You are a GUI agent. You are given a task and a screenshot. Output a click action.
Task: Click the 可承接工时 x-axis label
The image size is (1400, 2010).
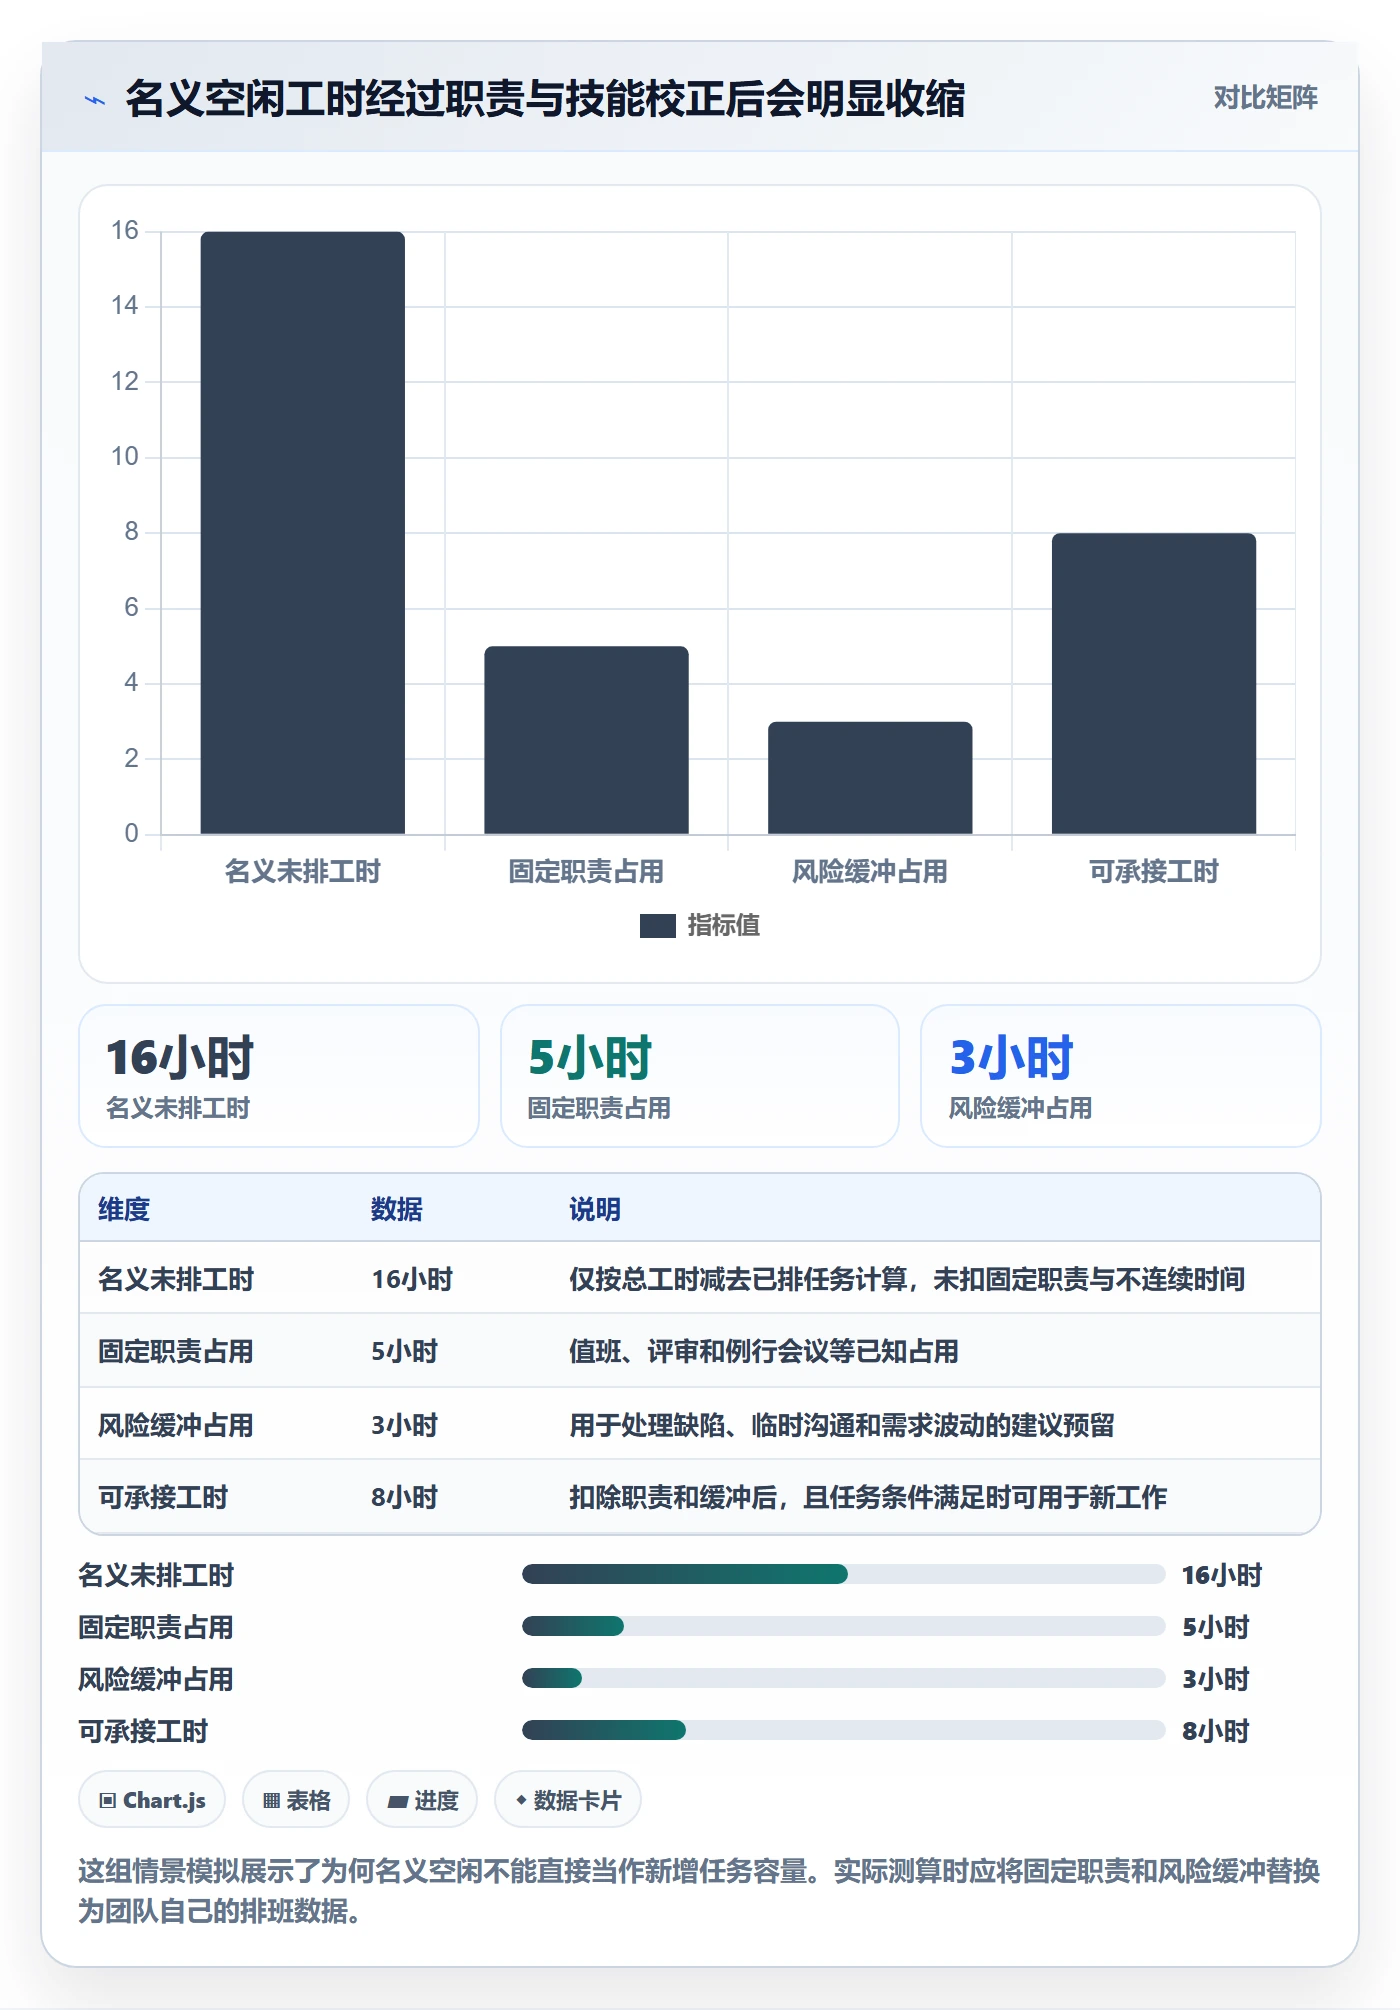click(x=1154, y=872)
